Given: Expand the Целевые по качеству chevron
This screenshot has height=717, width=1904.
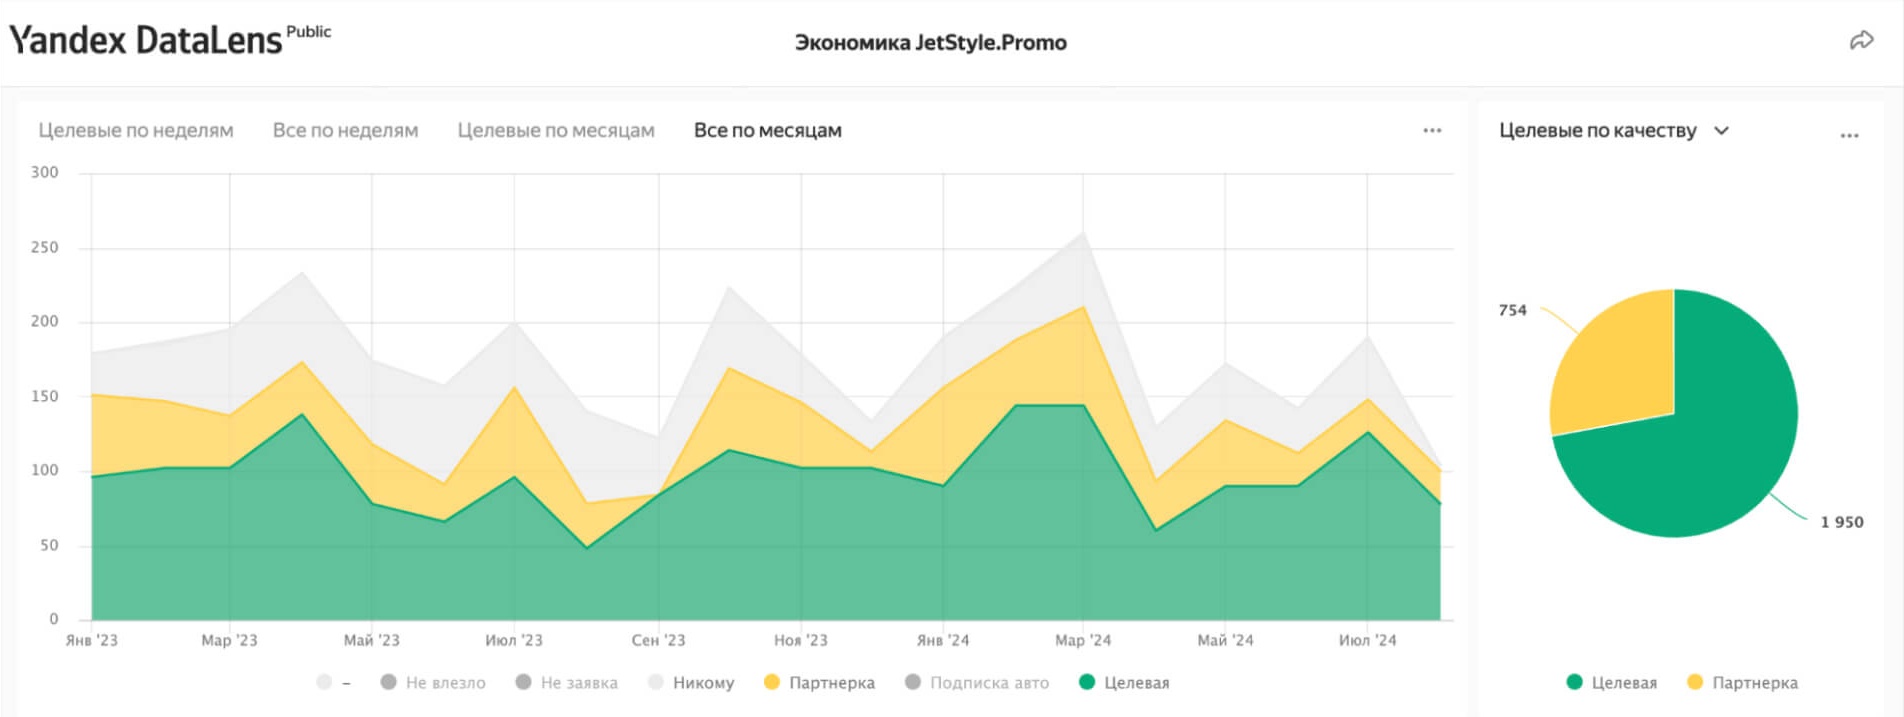Looking at the screenshot, I should pos(1721,131).
